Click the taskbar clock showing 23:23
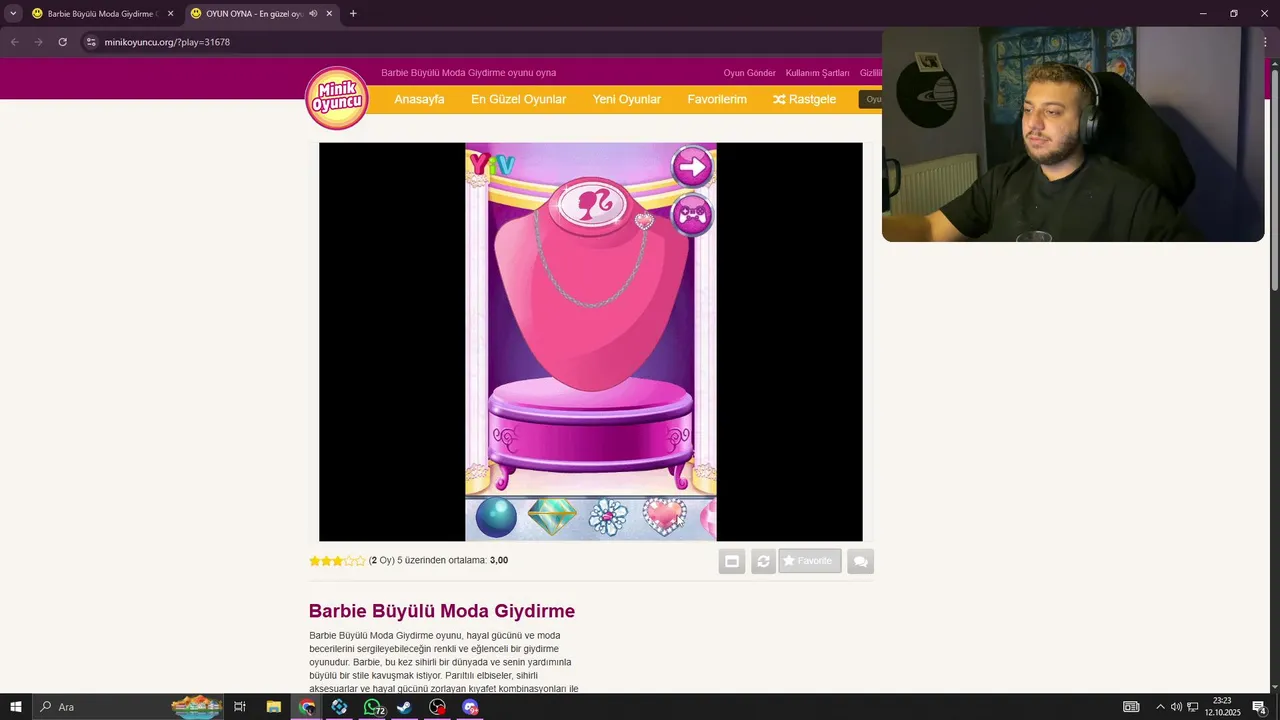 1222,707
